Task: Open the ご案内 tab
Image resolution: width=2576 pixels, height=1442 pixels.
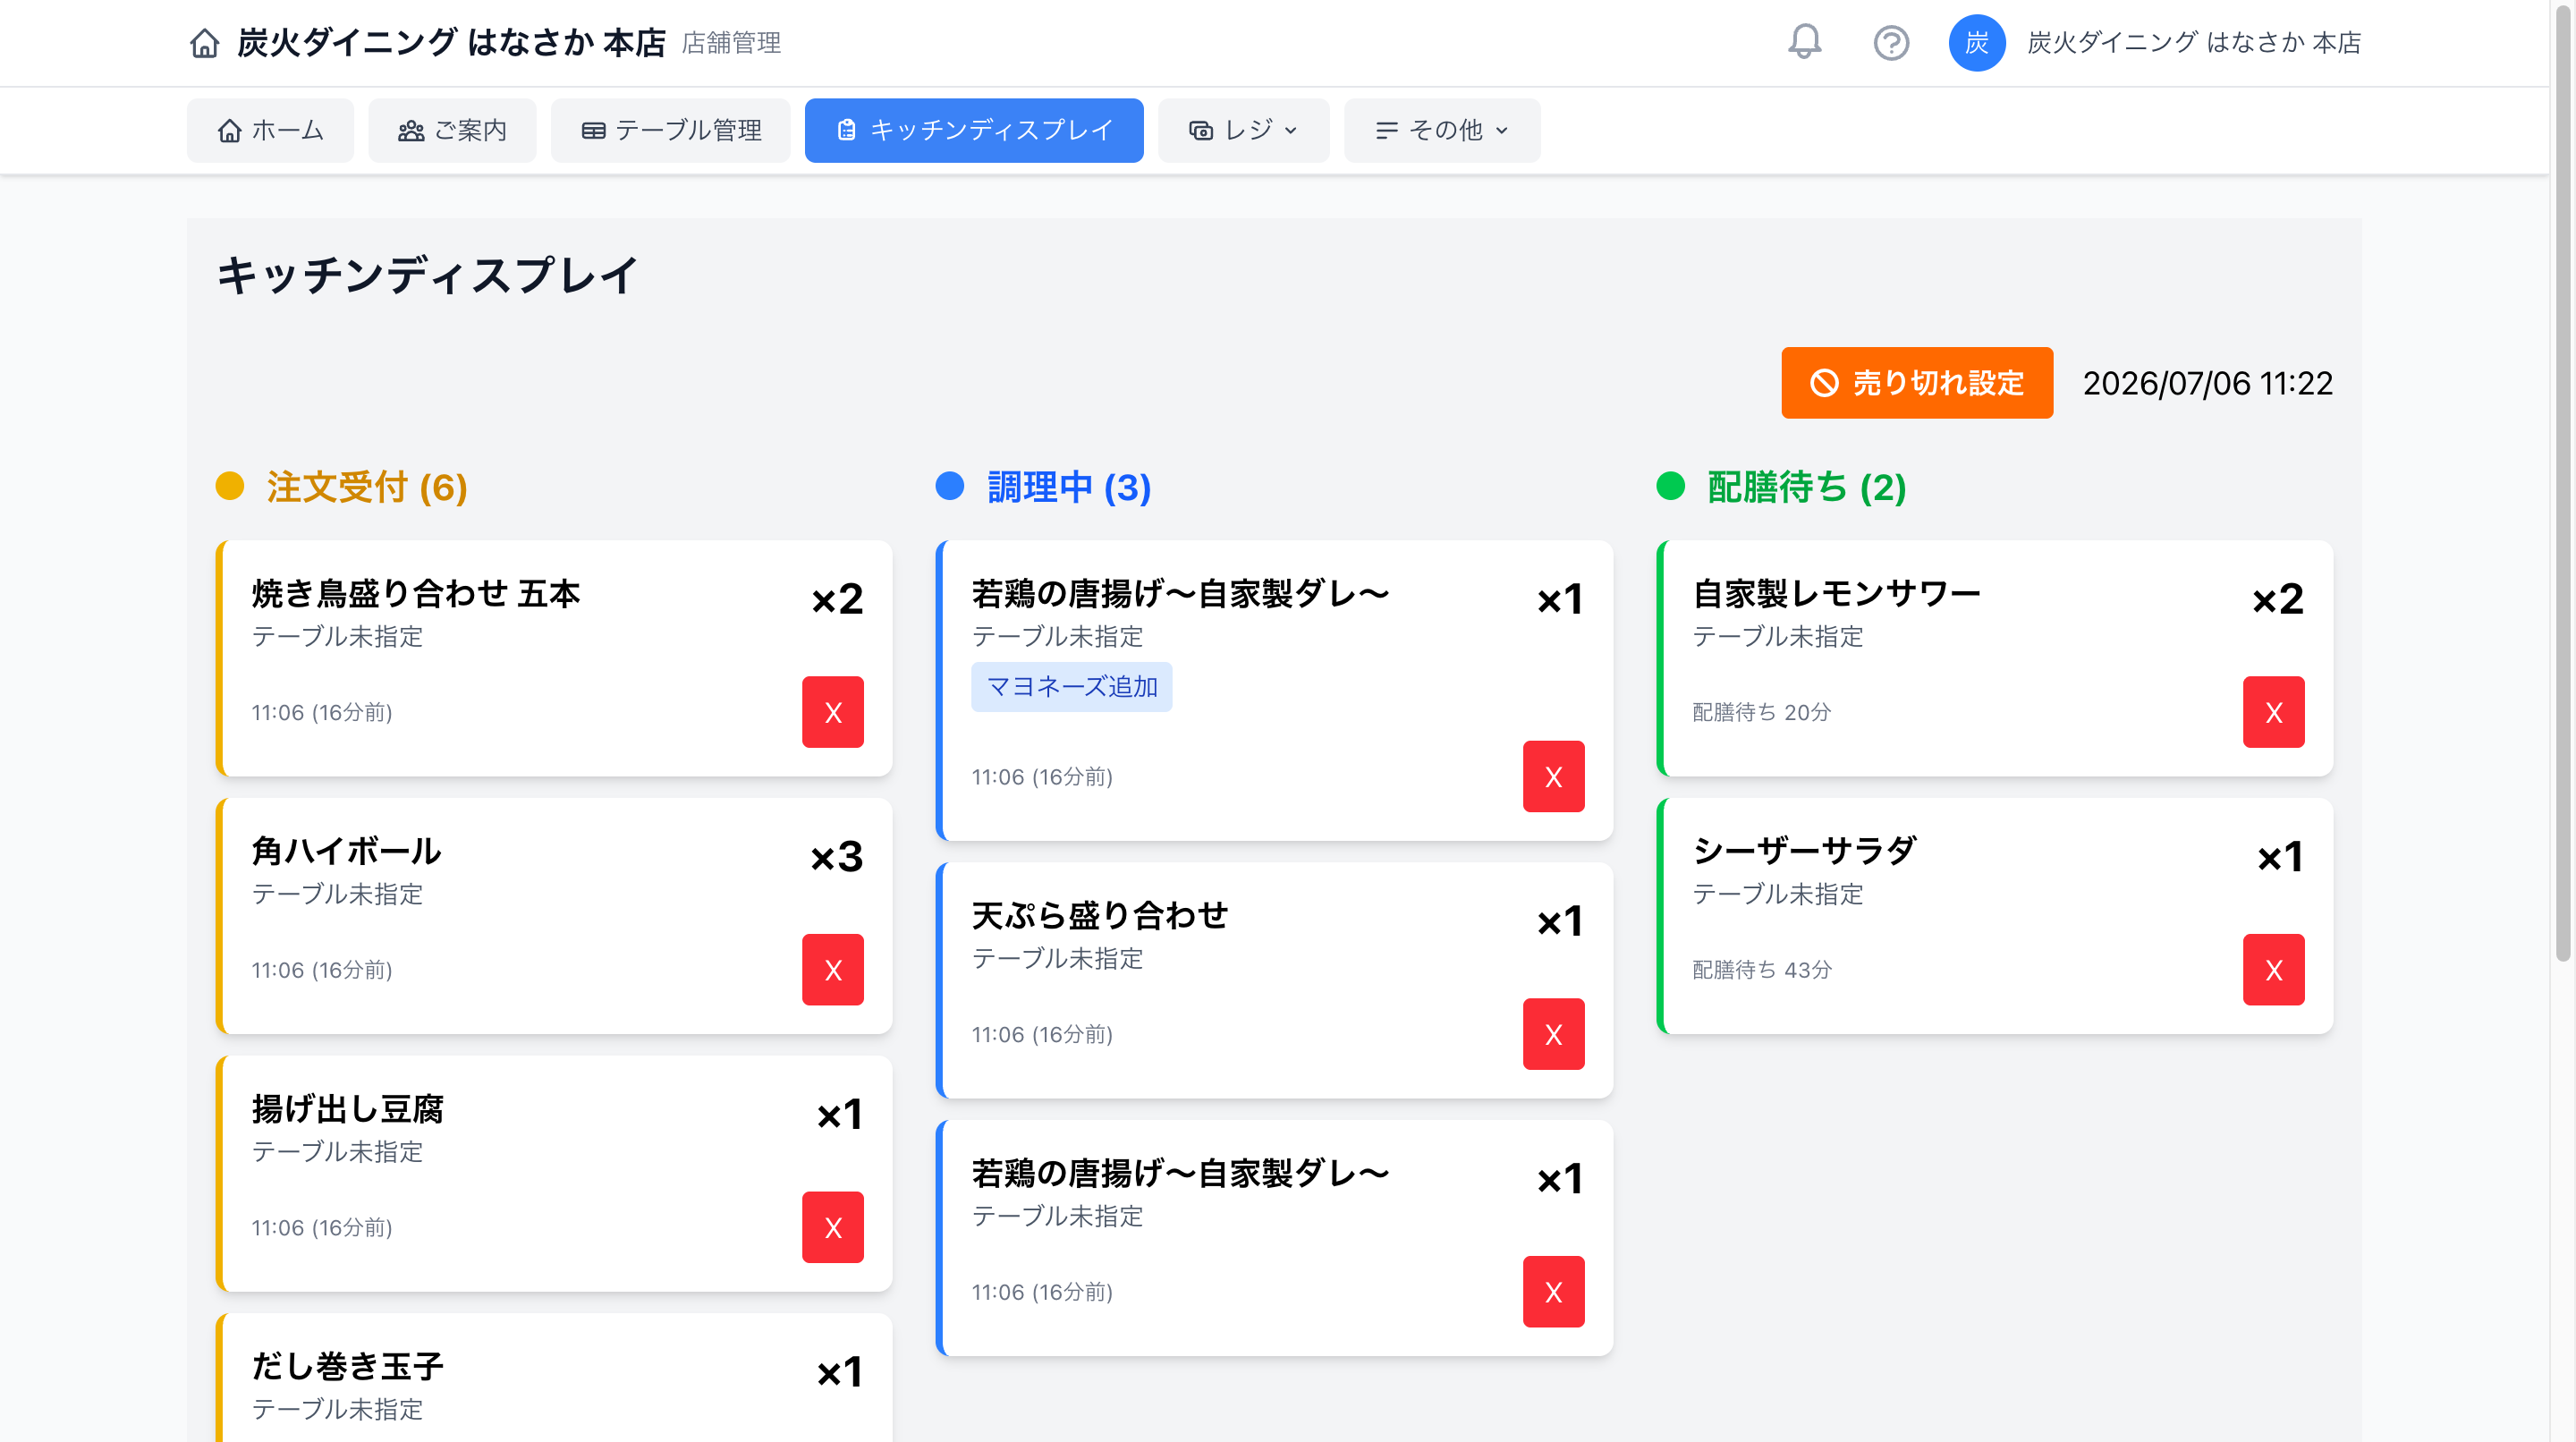Action: click(452, 130)
